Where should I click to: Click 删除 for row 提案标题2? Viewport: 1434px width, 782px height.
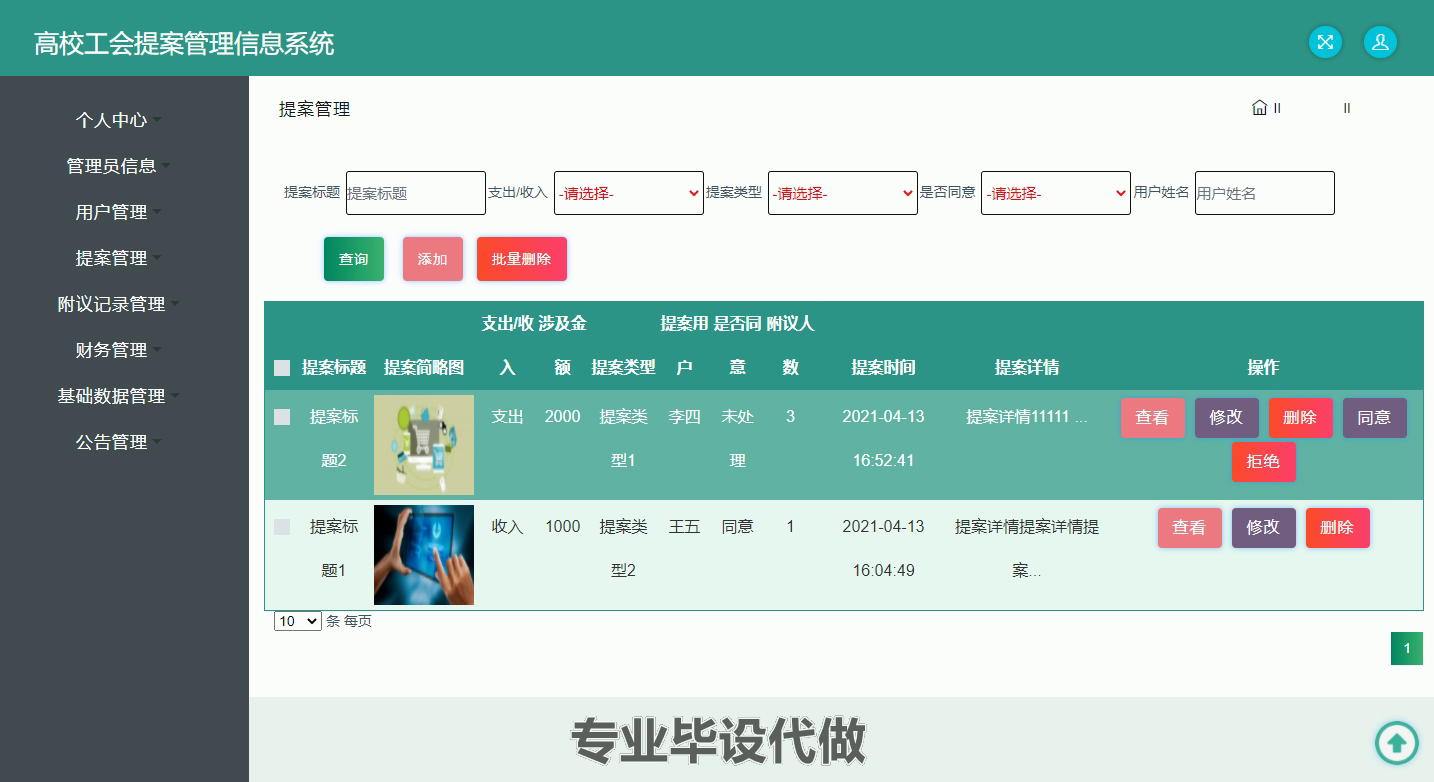point(1301,418)
